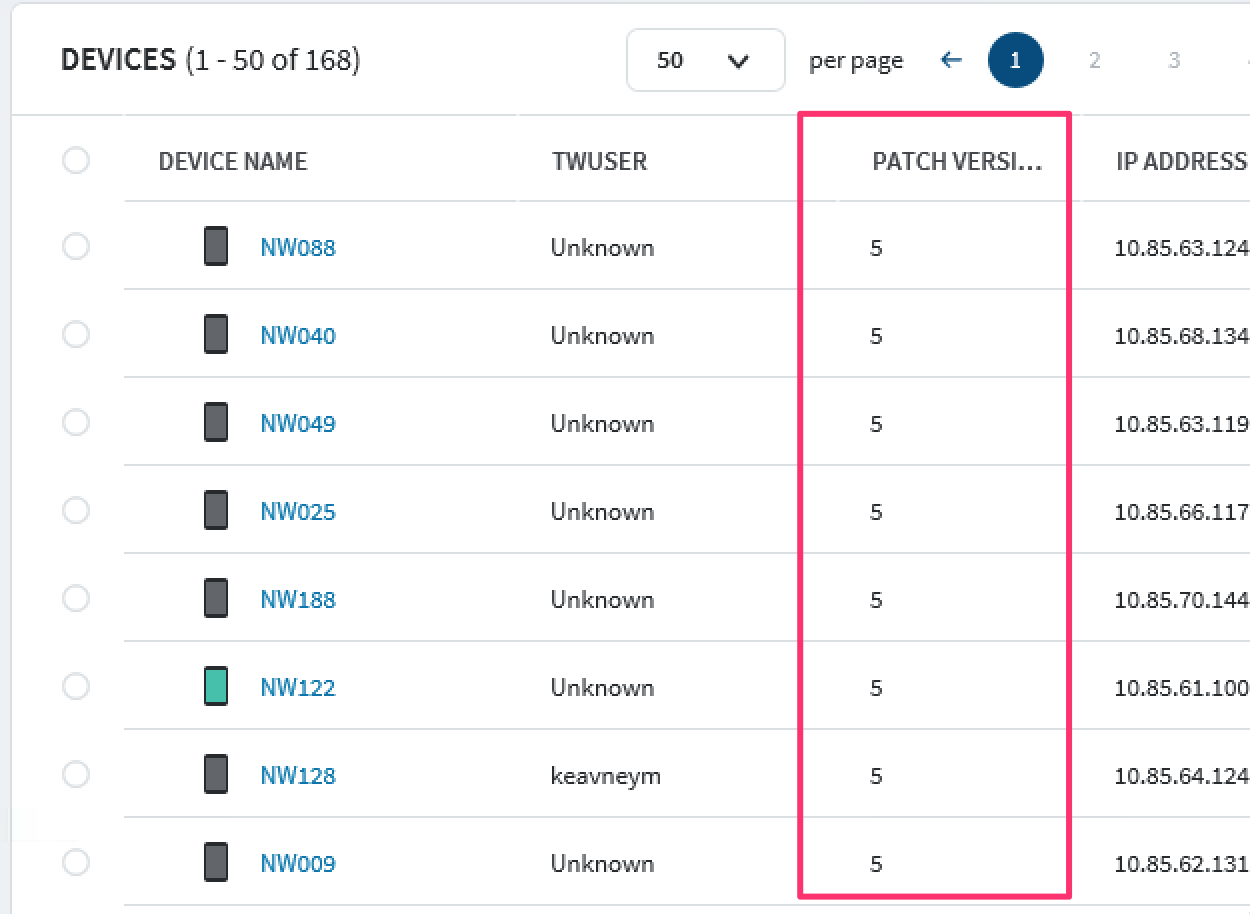Open the 50 per page dropdown
The width and height of the screenshot is (1250, 914).
coord(705,60)
